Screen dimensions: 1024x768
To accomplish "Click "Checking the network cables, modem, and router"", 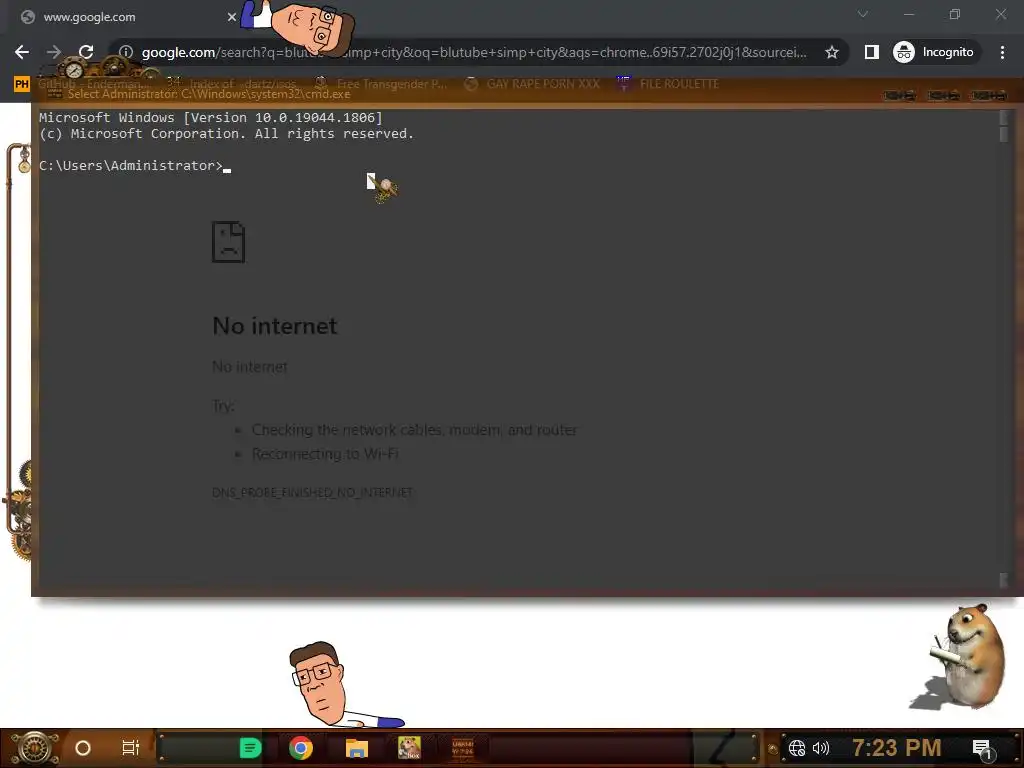I will pos(415,430).
